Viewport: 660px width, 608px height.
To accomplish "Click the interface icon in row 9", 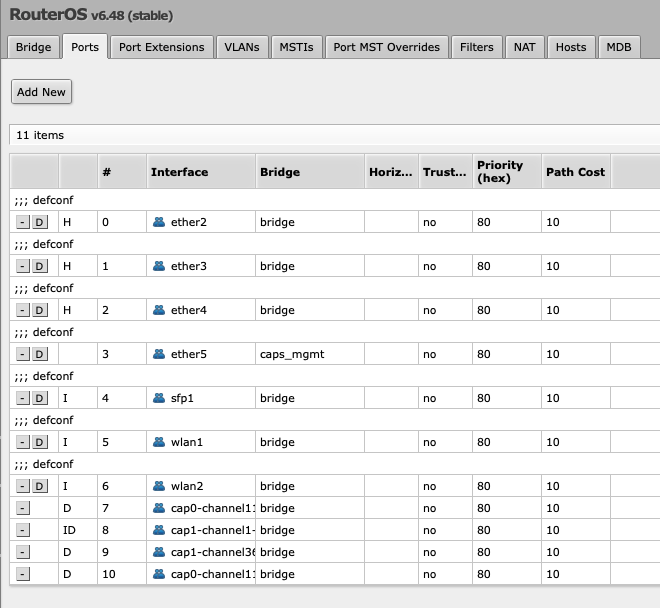I will [x=159, y=552].
